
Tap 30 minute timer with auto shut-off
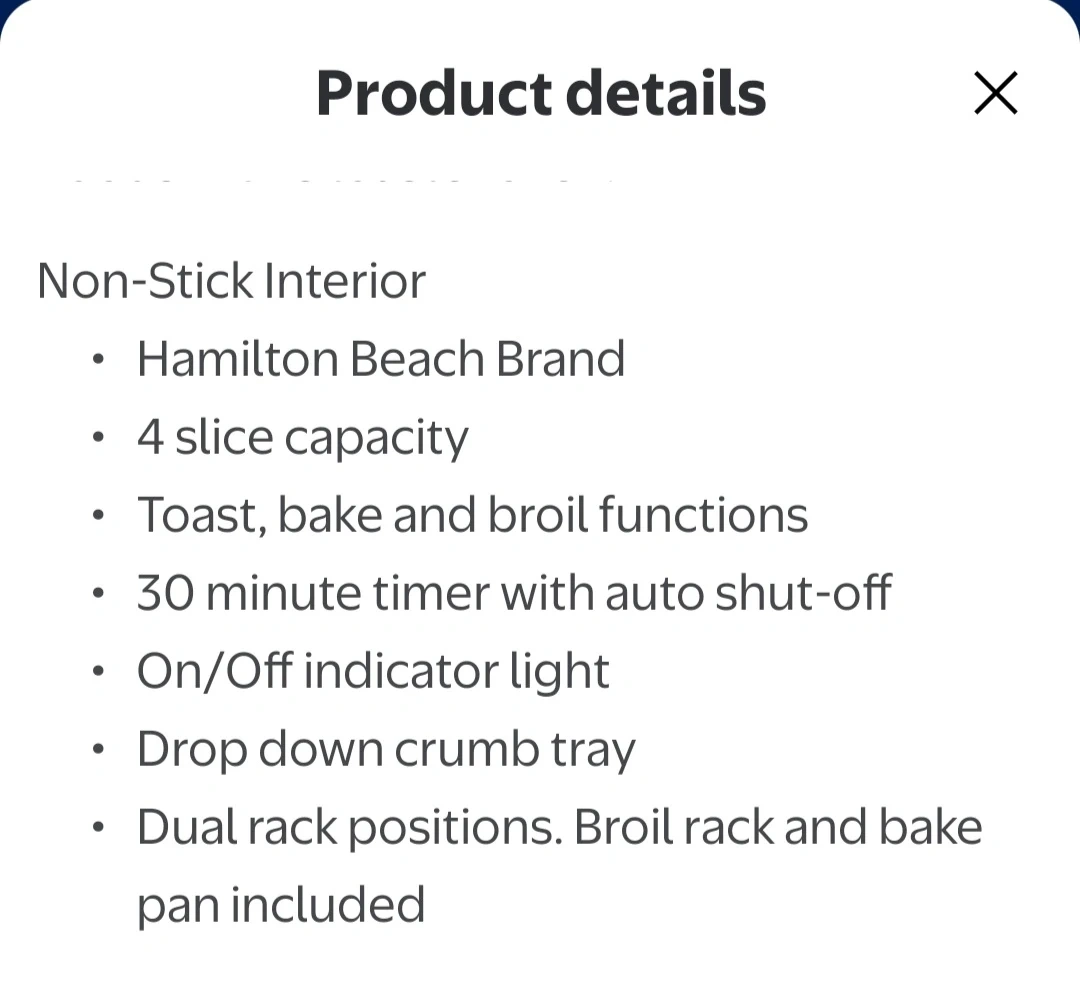point(514,593)
